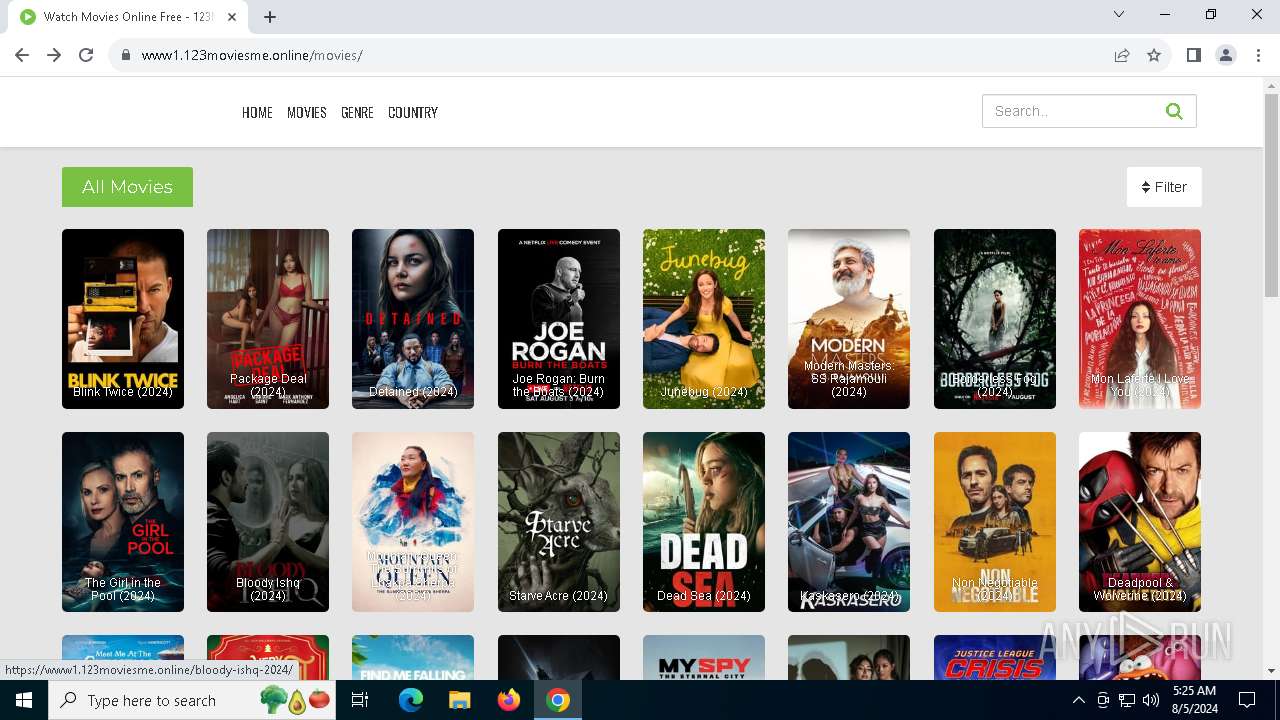Open Mountain Queen movie poster
1280x720 pixels.
[413, 522]
